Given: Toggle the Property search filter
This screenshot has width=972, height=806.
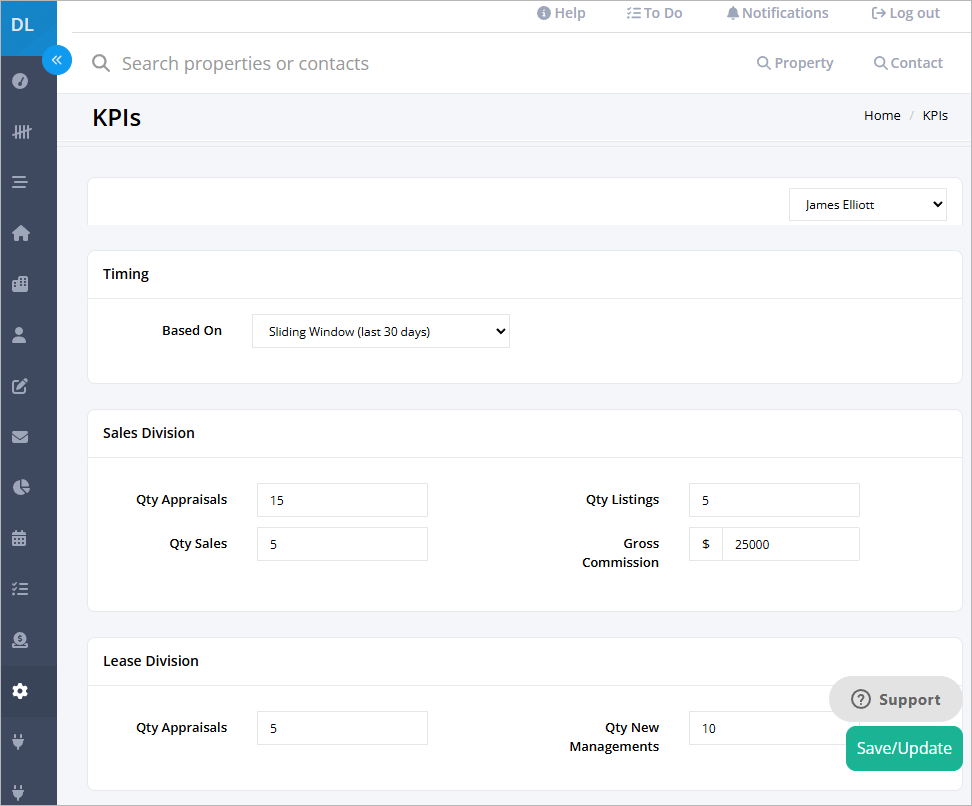Looking at the screenshot, I should (x=795, y=62).
